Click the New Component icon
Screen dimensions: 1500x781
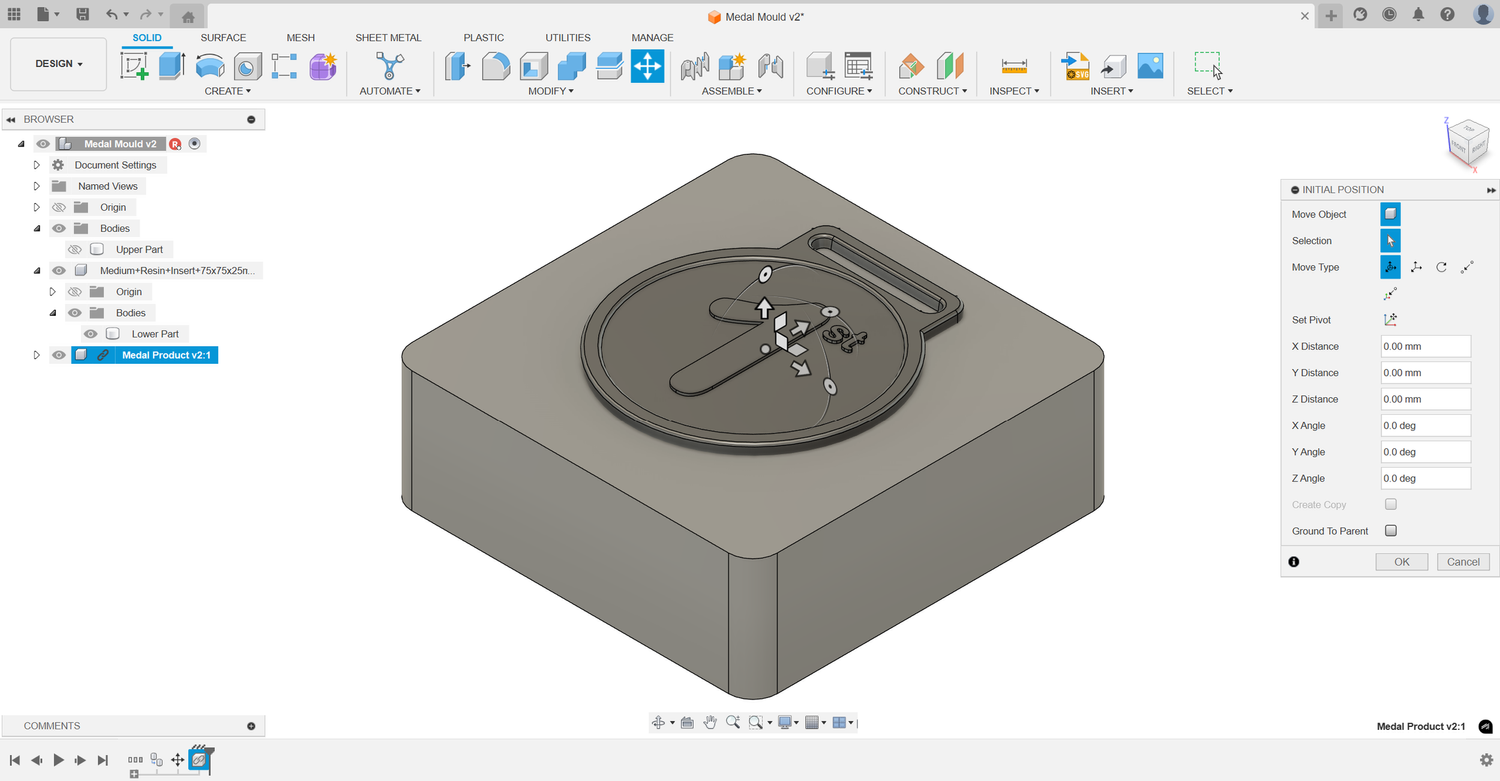pyautogui.click(x=733, y=66)
